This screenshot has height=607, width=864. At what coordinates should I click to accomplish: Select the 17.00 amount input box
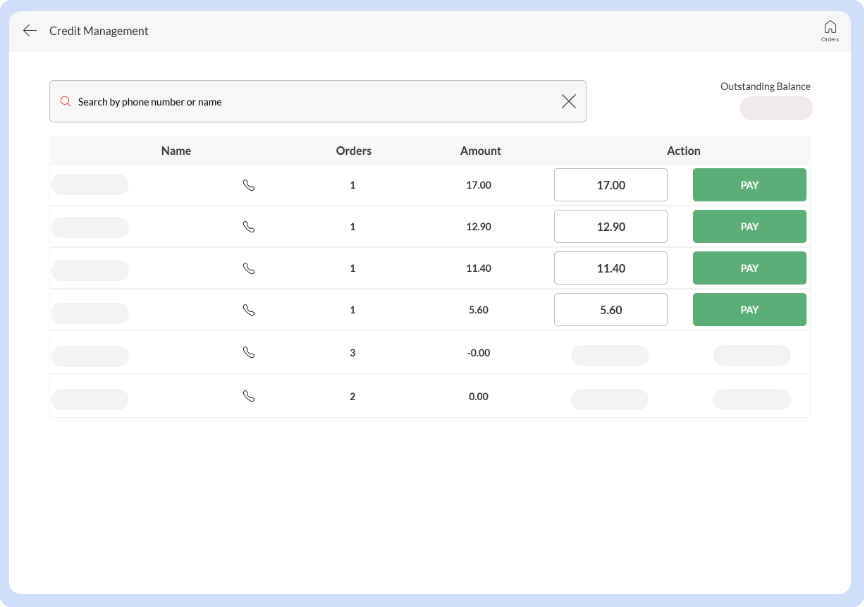coord(610,184)
